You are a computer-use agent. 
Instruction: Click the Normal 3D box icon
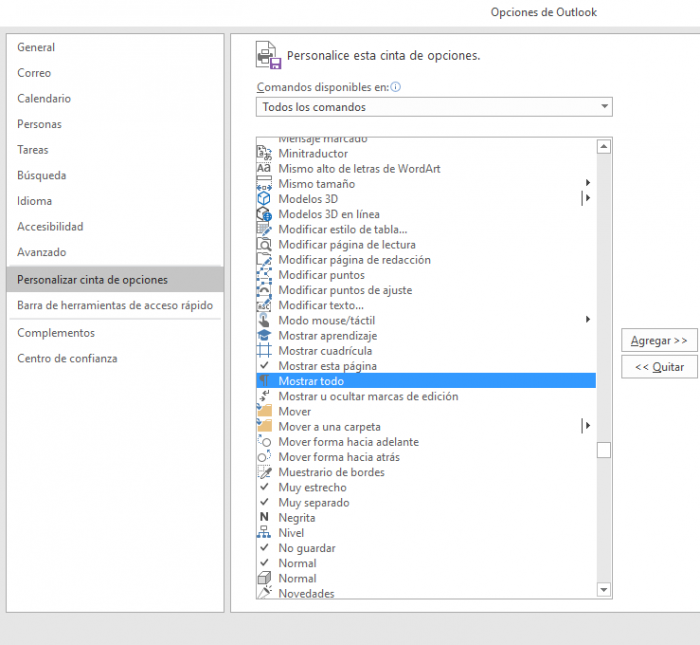264,578
